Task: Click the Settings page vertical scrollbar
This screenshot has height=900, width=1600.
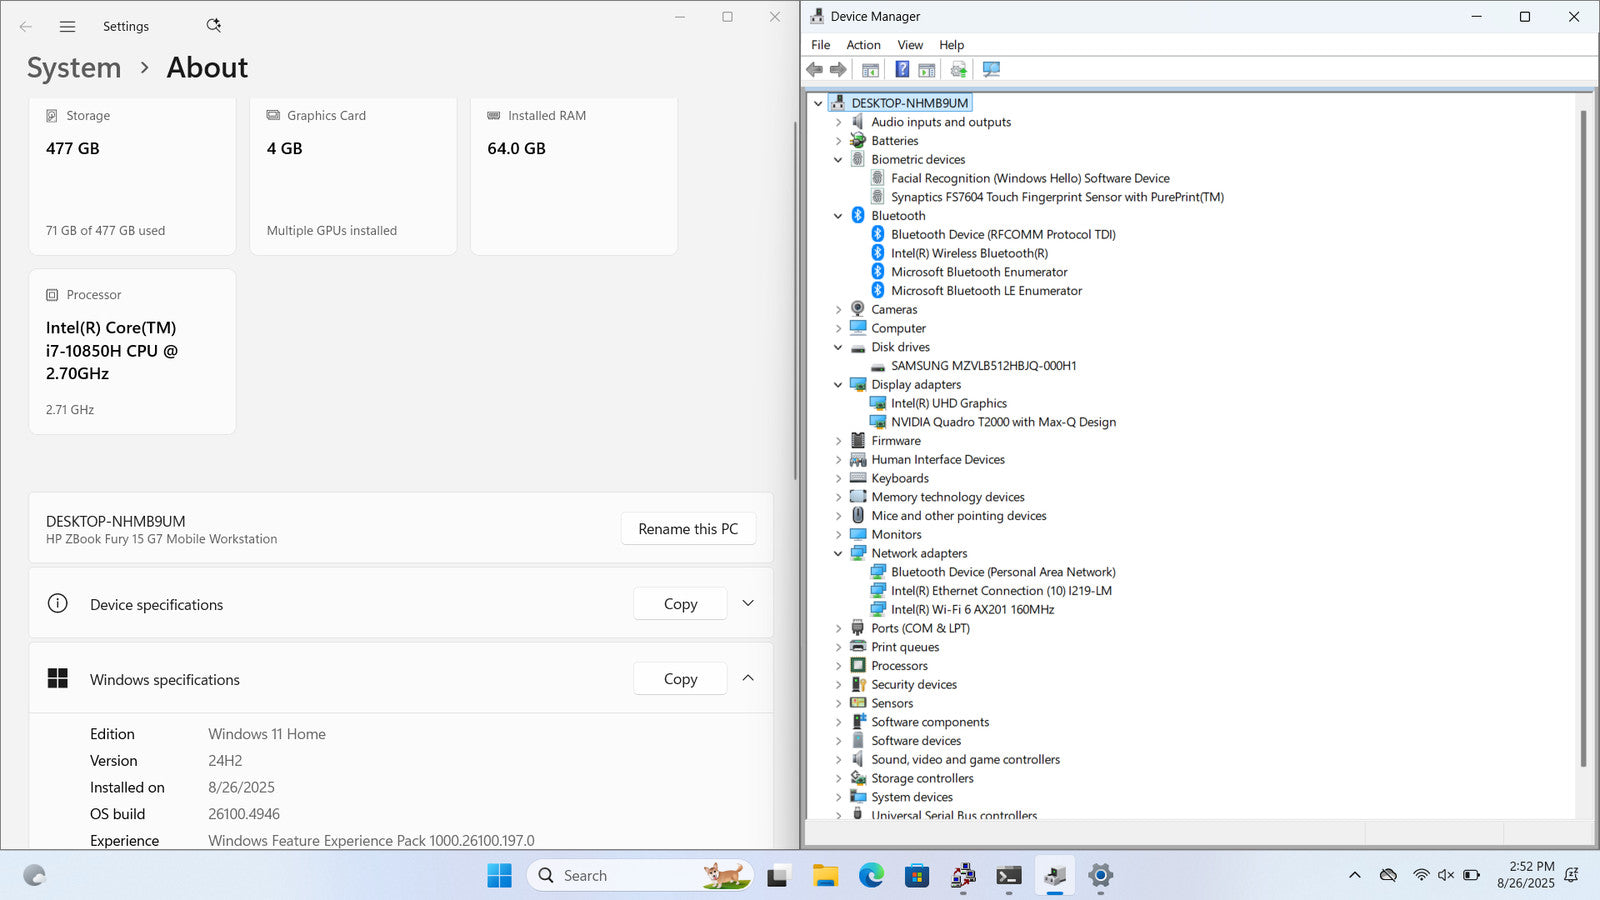Action: pyautogui.click(x=795, y=300)
